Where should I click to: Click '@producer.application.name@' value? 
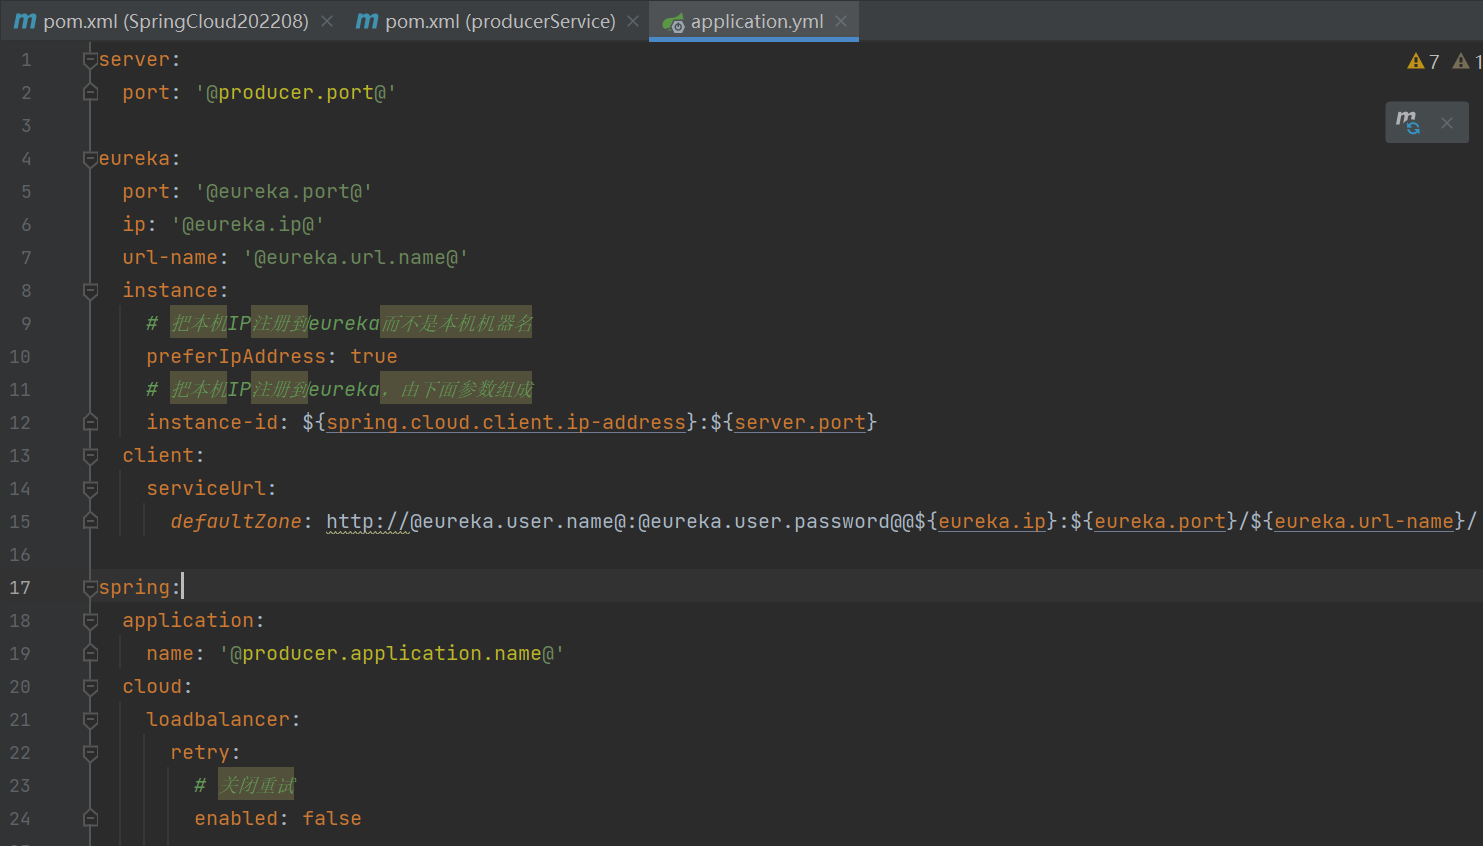(x=392, y=654)
